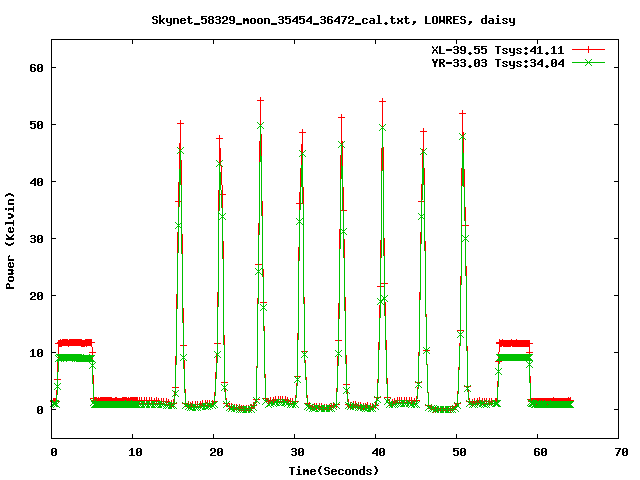Select the XL-39.55 Tsys:41.11 legend entry
This screenshot has height=480, width=640.
(x=498, y=50)
